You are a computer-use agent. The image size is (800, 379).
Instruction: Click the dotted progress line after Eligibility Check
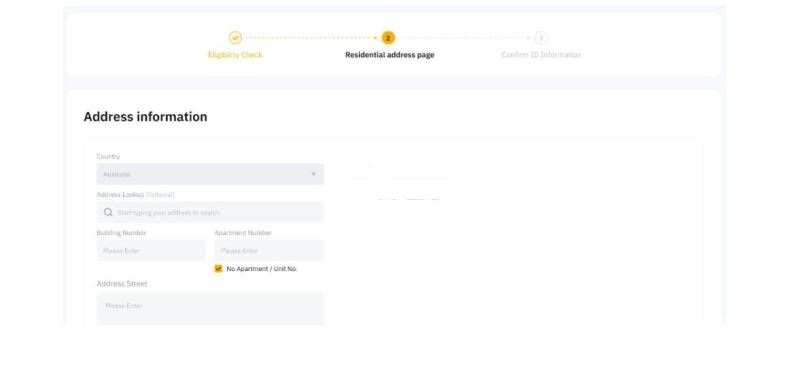click(x=311, y=38)
